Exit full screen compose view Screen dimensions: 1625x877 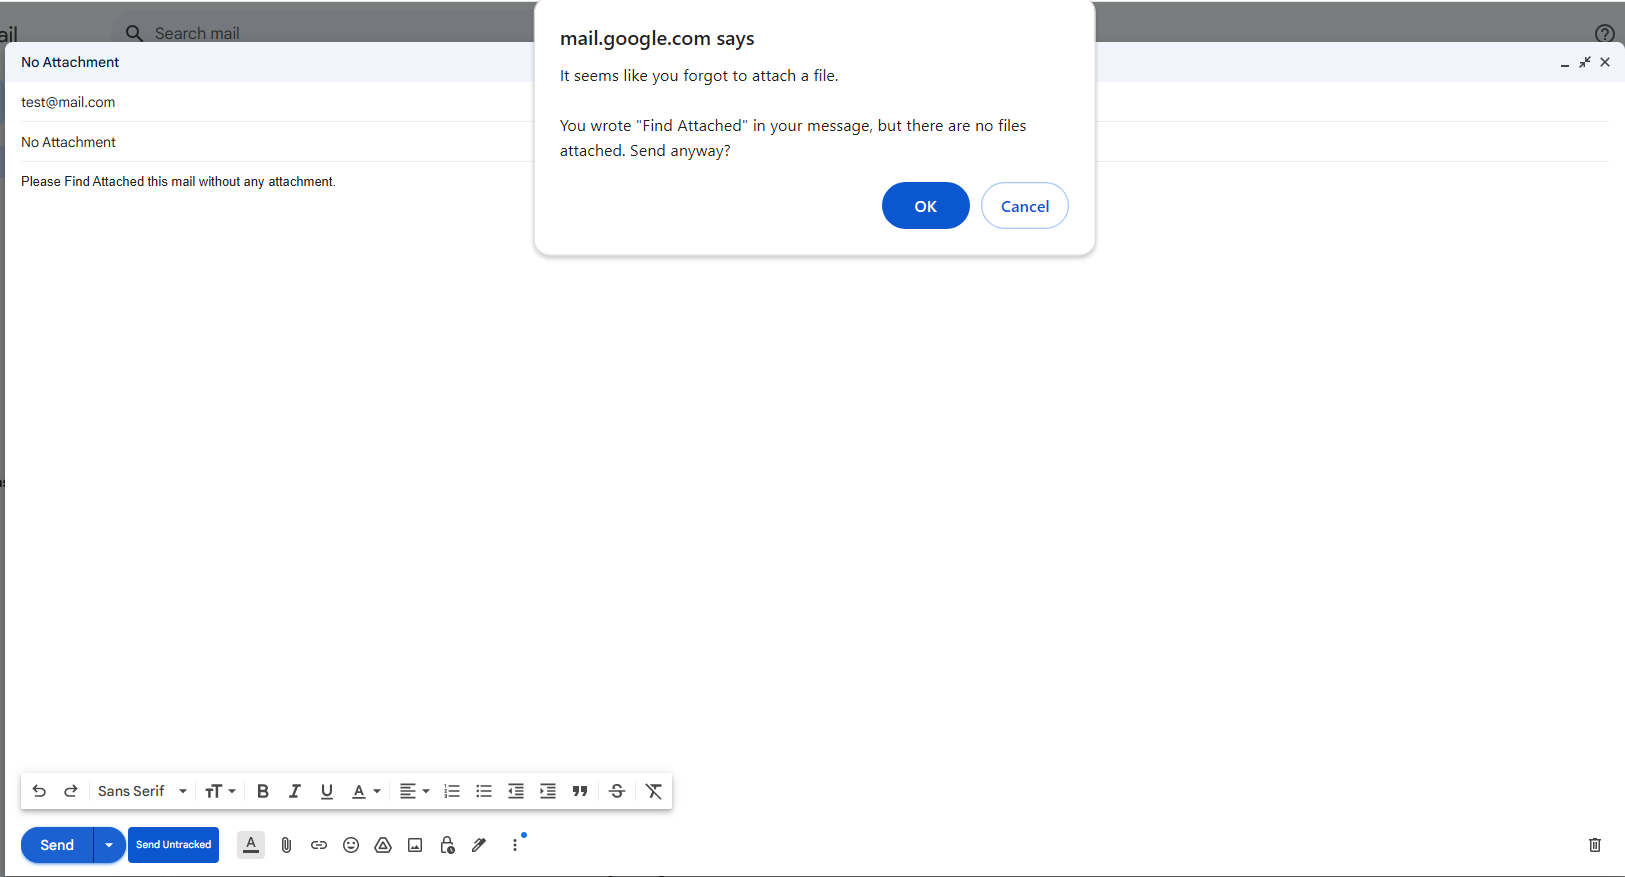click(1585, 62)
